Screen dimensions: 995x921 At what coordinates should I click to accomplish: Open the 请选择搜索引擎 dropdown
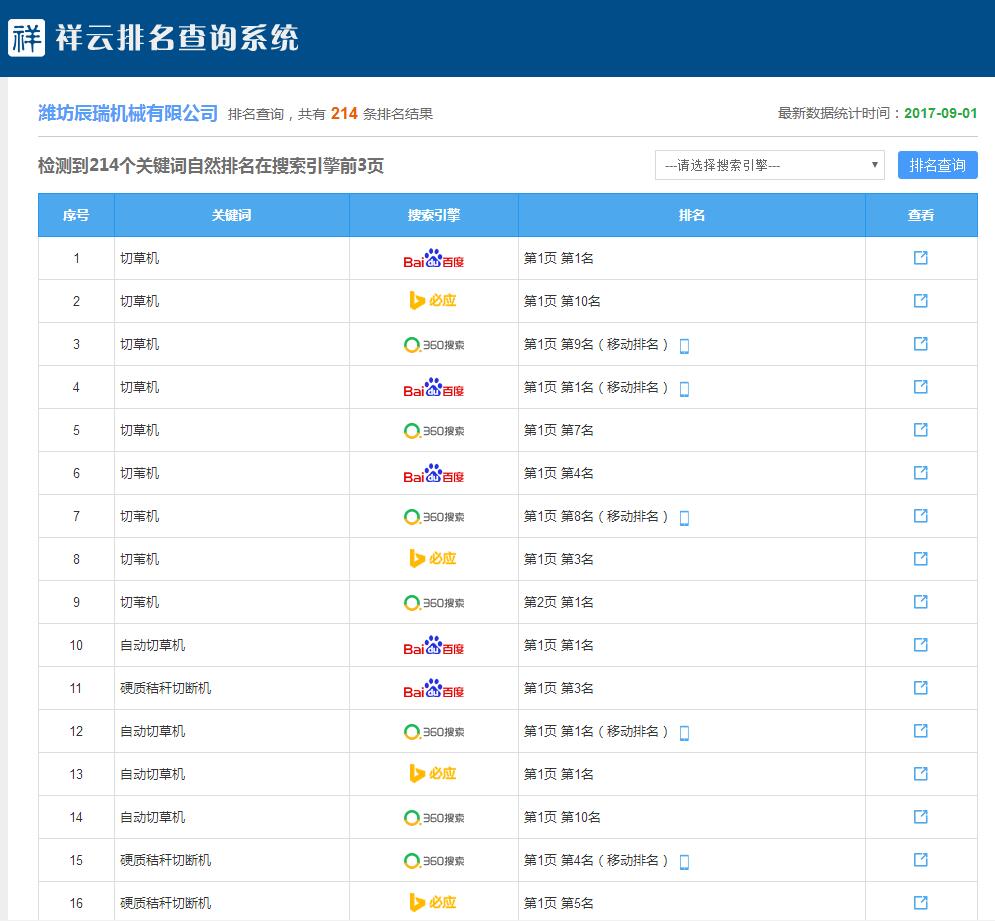(x=770, y=165)
